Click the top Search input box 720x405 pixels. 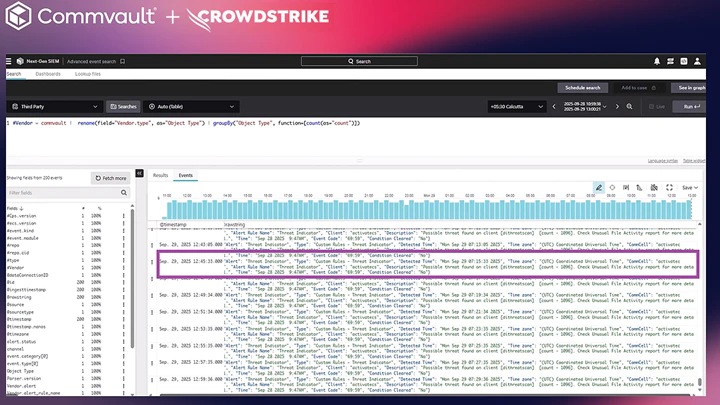tap(359, 61)
